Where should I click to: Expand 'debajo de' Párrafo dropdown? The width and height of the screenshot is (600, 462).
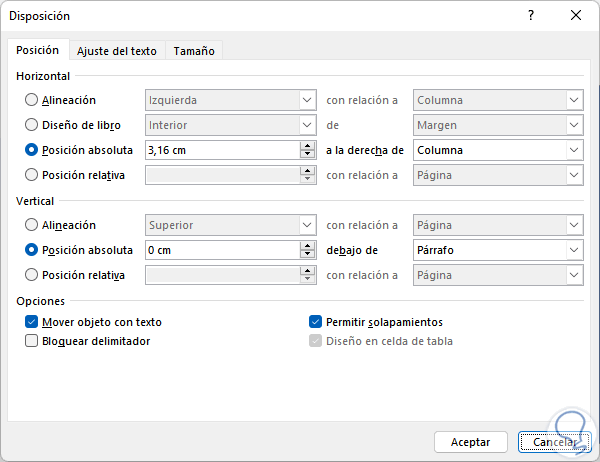(x=574, y=250)
